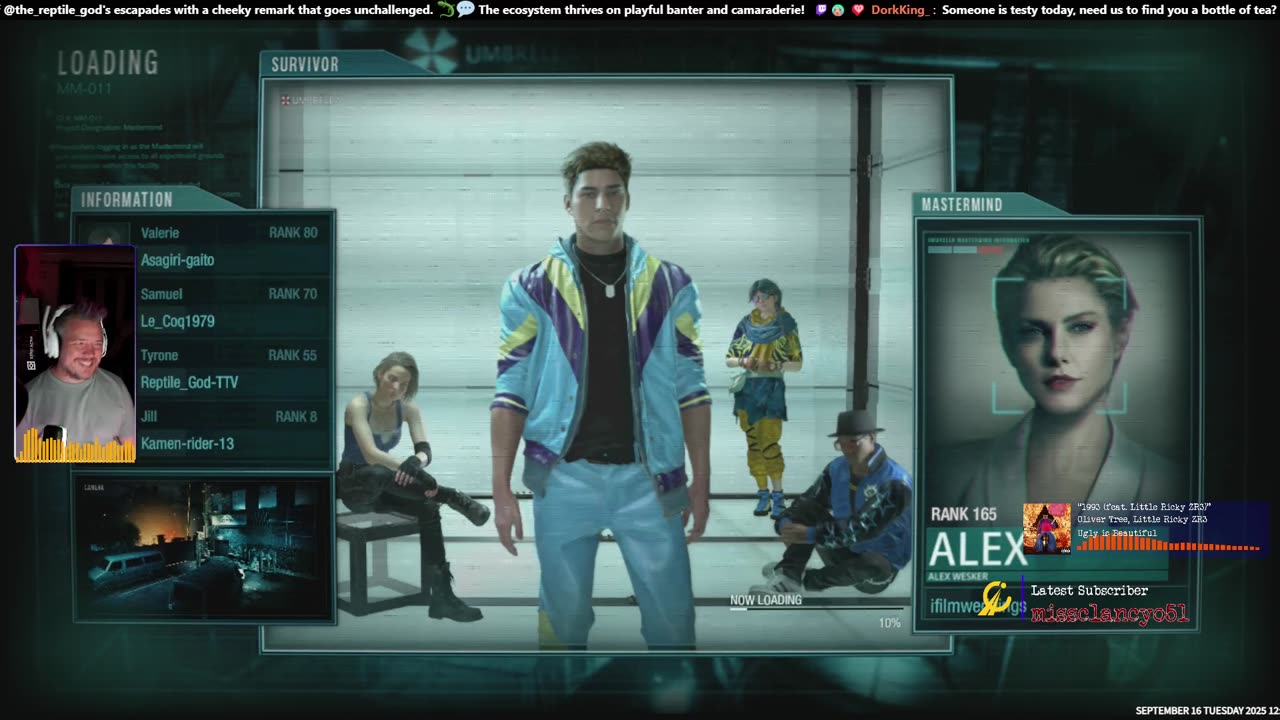Click the RANK 8 label
Image resolution: width=1280 pixels, height=720 pixels.
pyautogui.click(x=296, y=416)
